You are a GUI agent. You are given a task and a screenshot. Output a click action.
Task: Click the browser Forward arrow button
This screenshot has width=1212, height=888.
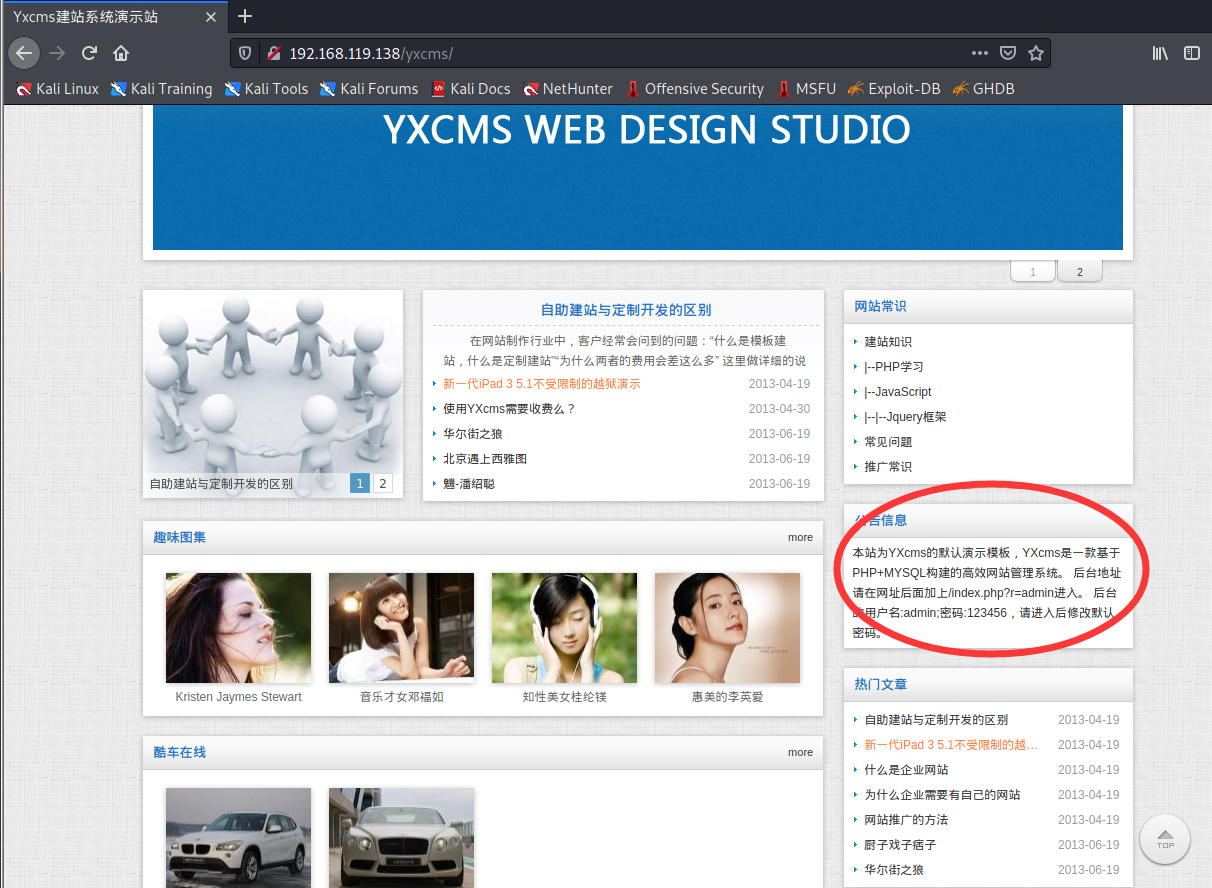(x=57, y=53)
